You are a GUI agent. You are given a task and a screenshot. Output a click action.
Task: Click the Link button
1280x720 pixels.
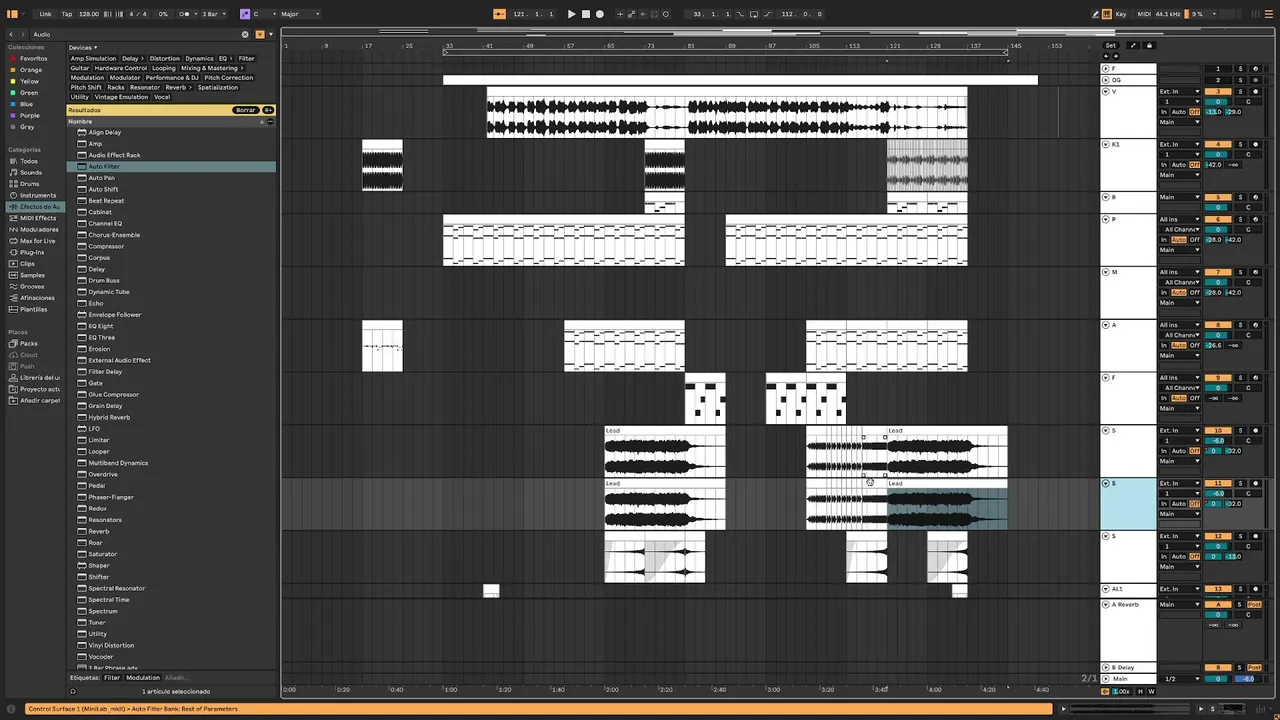tap(45, 14)
